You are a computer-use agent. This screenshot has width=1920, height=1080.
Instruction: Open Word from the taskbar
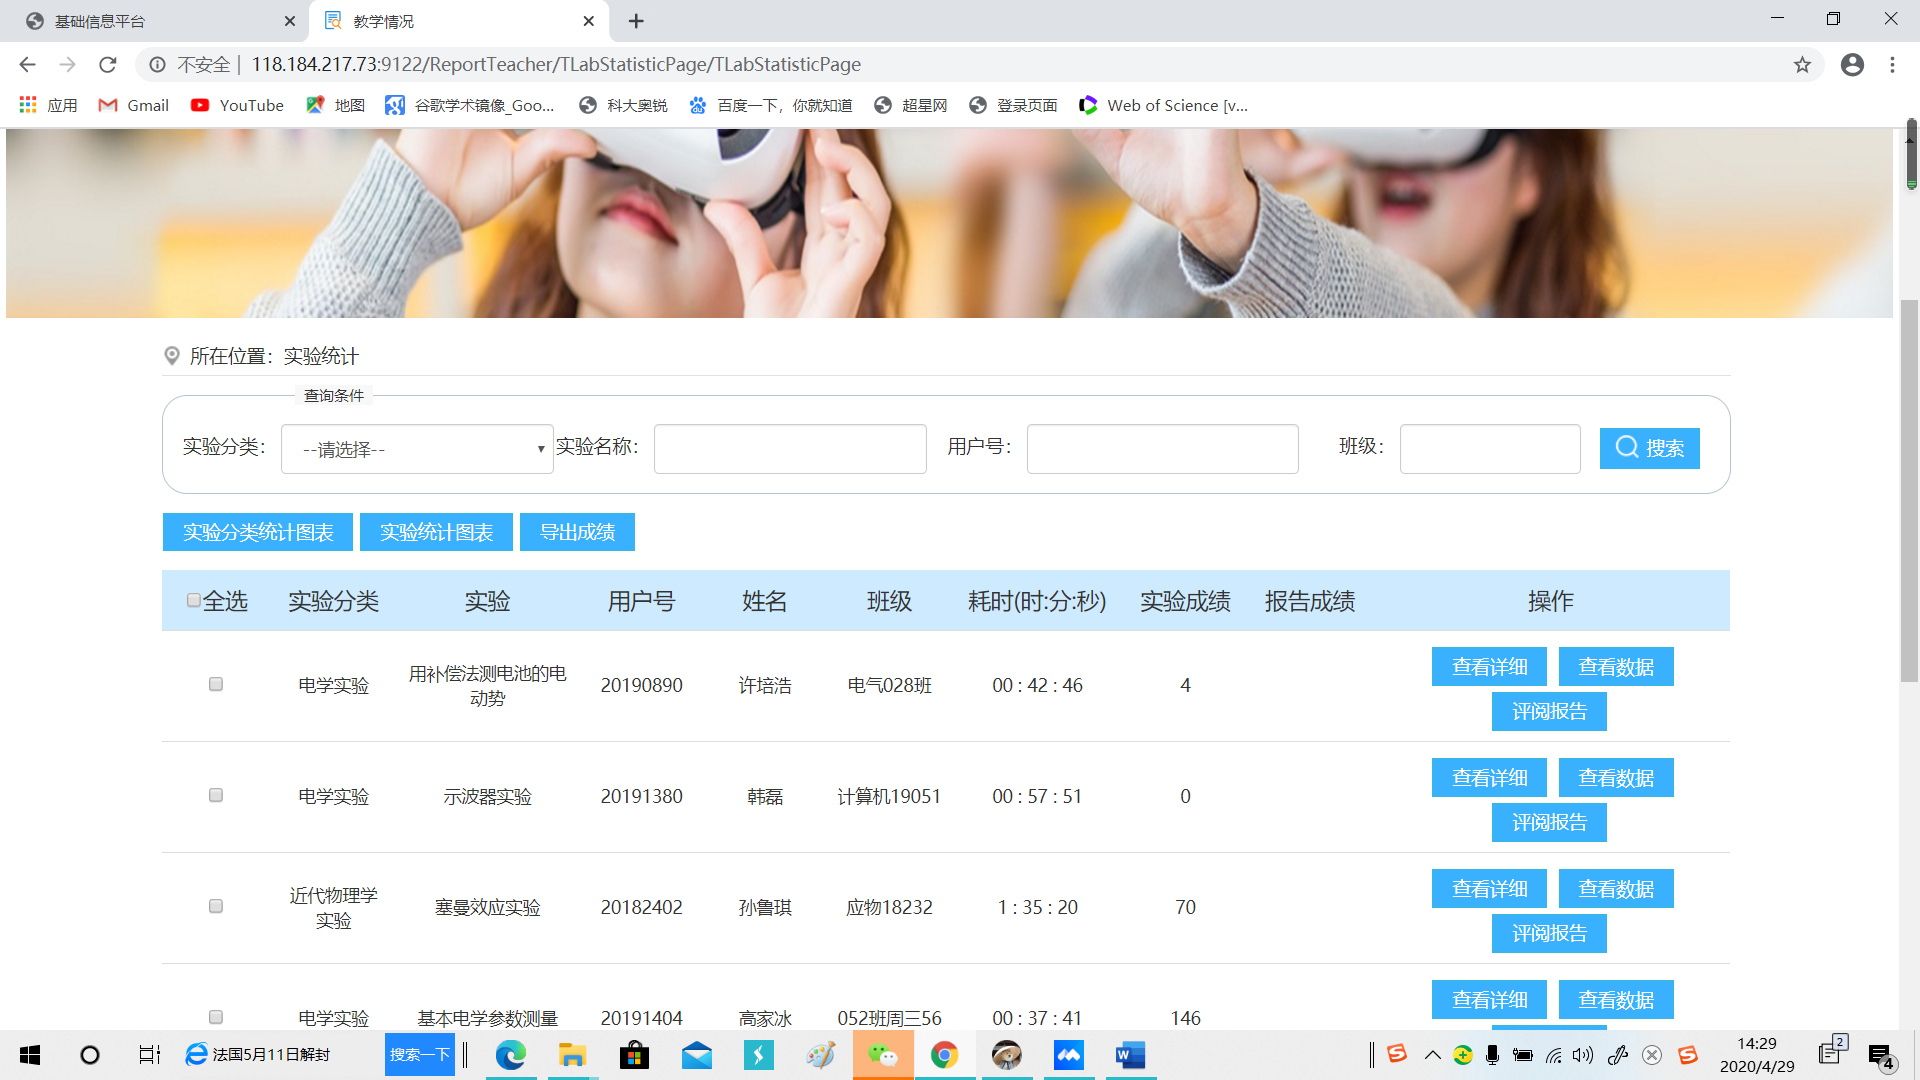1130,1055
